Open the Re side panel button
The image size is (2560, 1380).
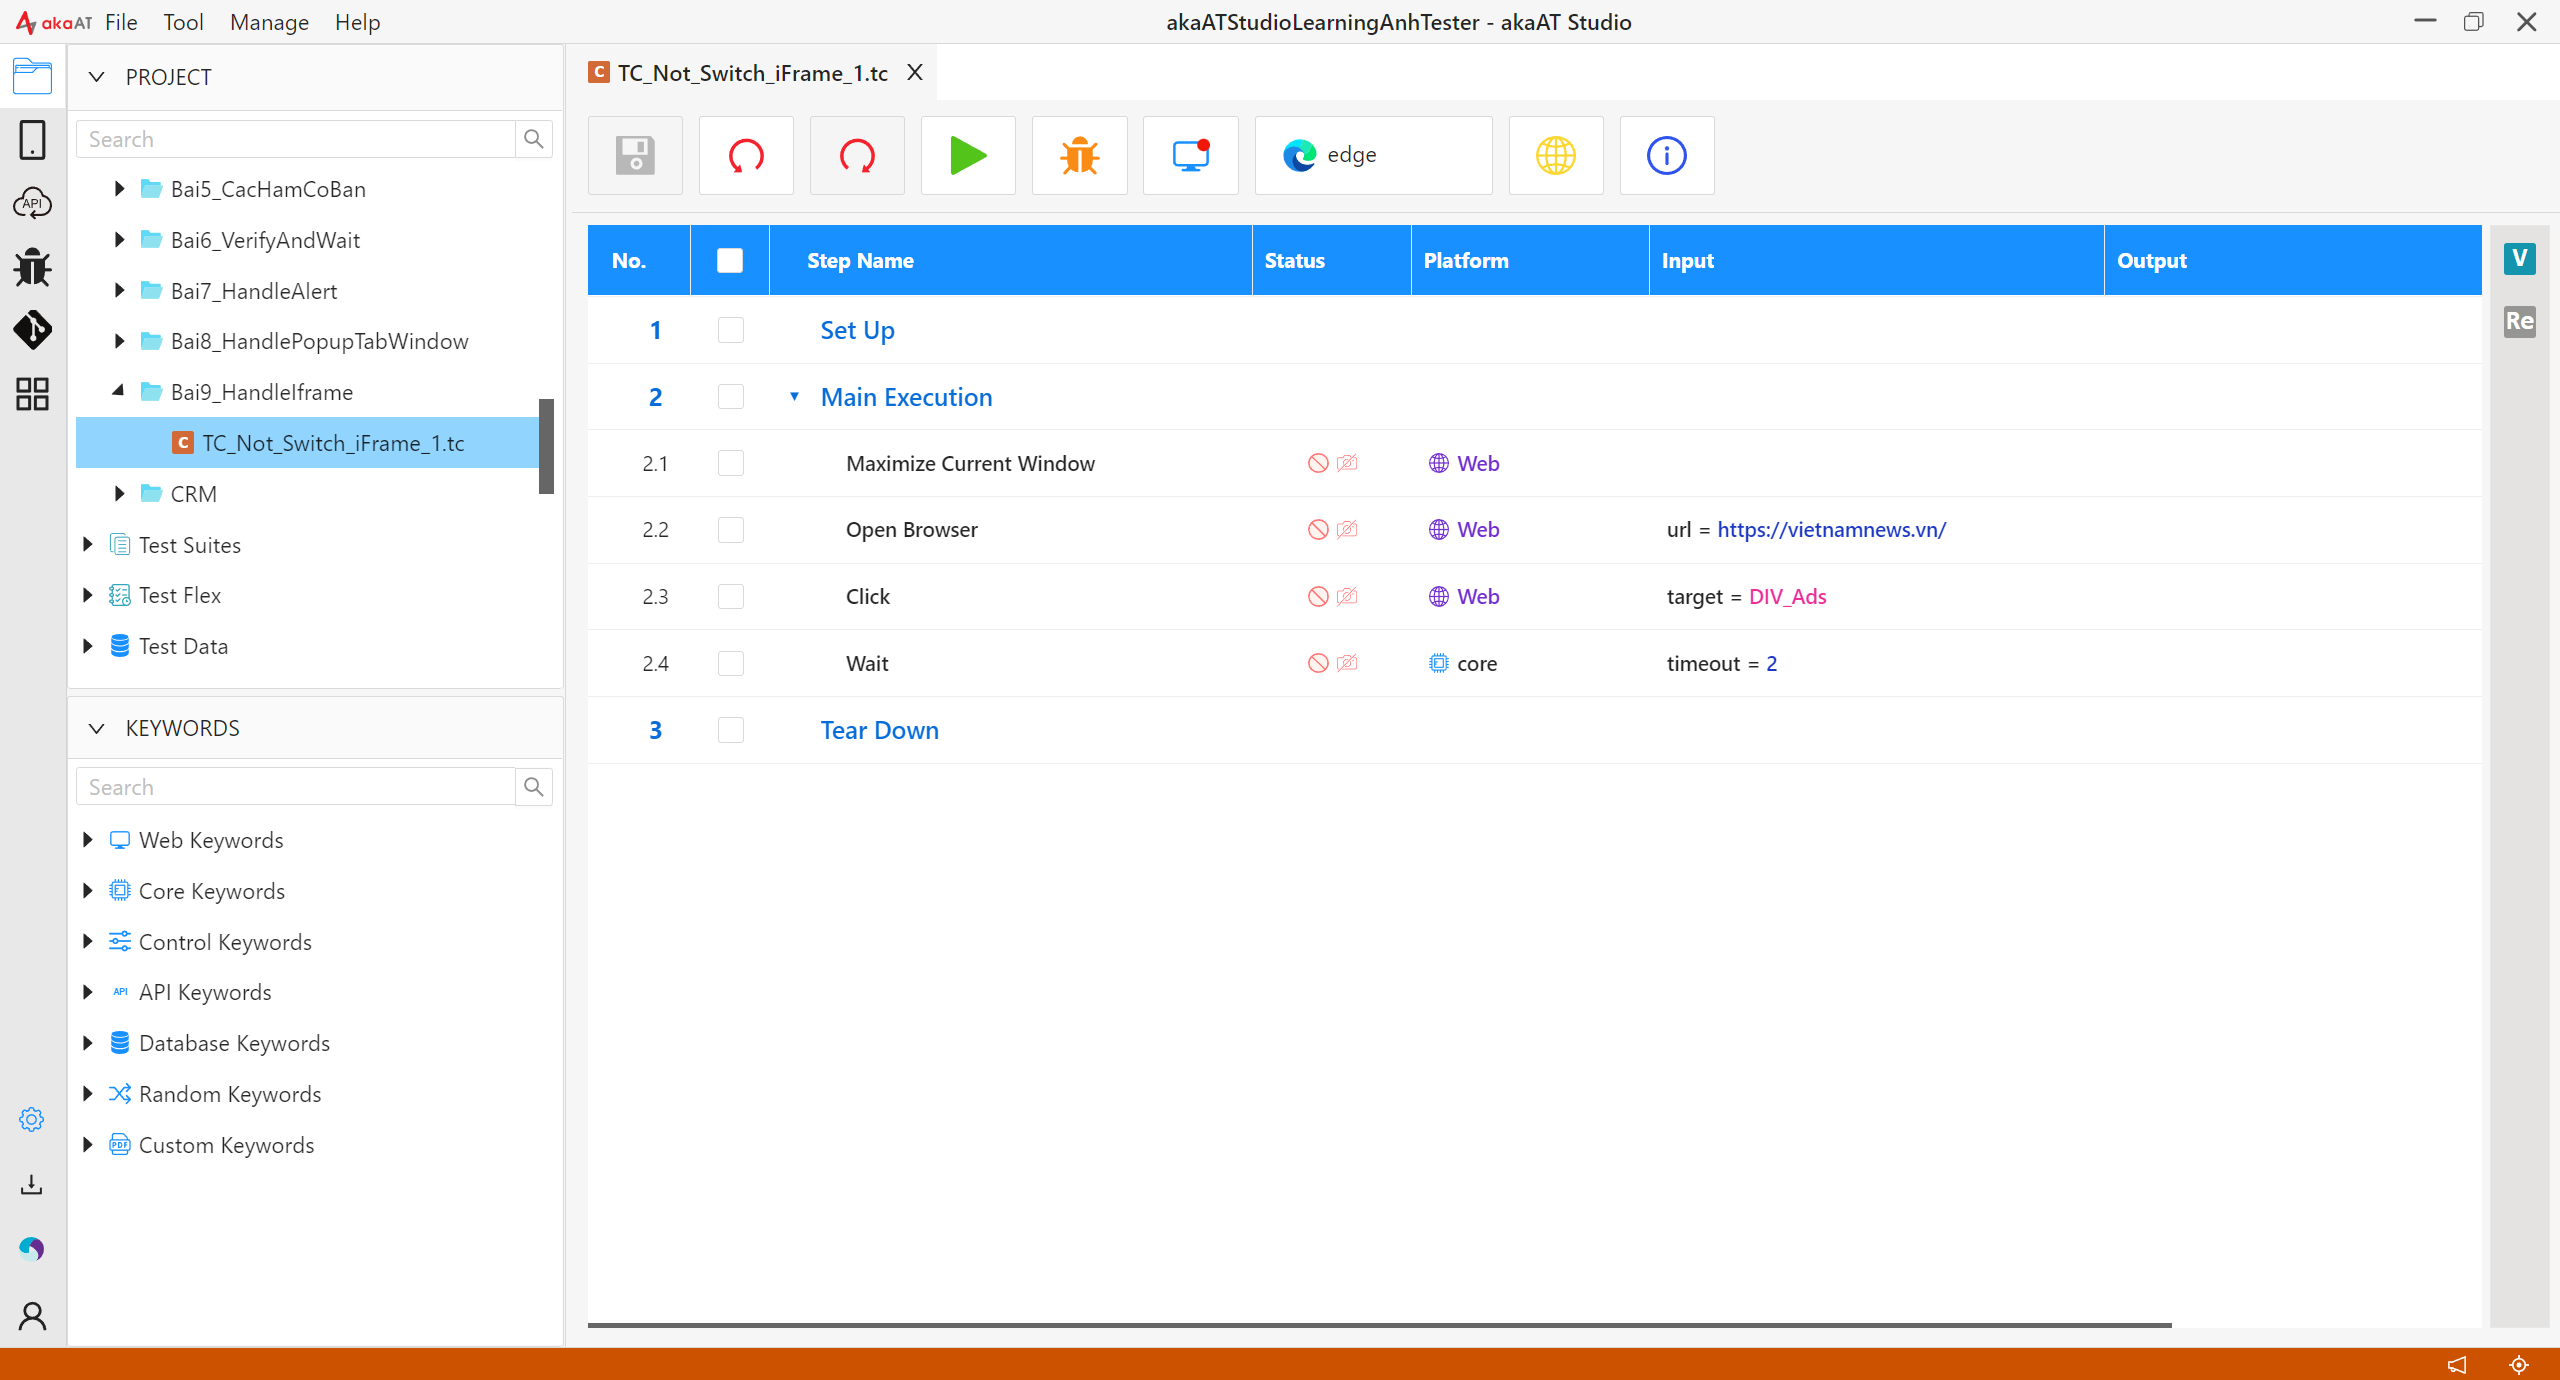[x=2520, y=321]
